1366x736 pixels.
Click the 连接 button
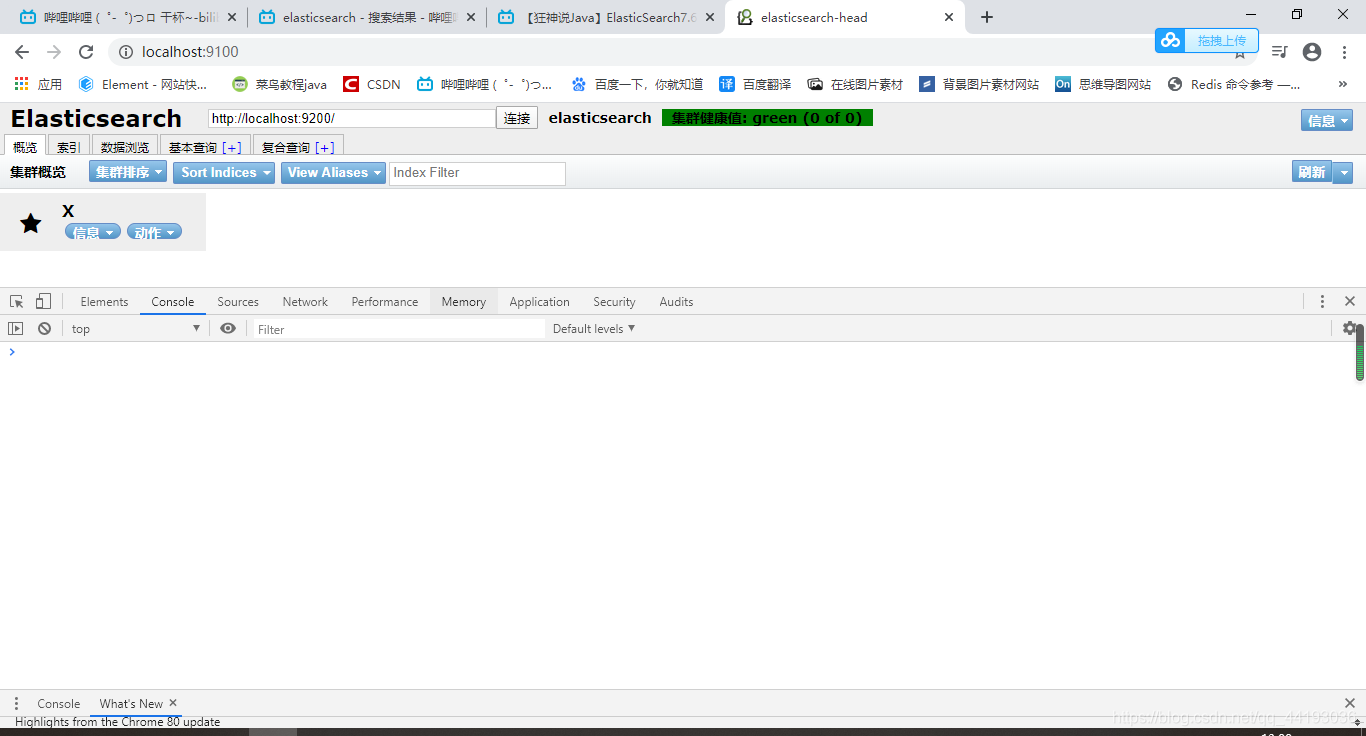pos(516,117)
